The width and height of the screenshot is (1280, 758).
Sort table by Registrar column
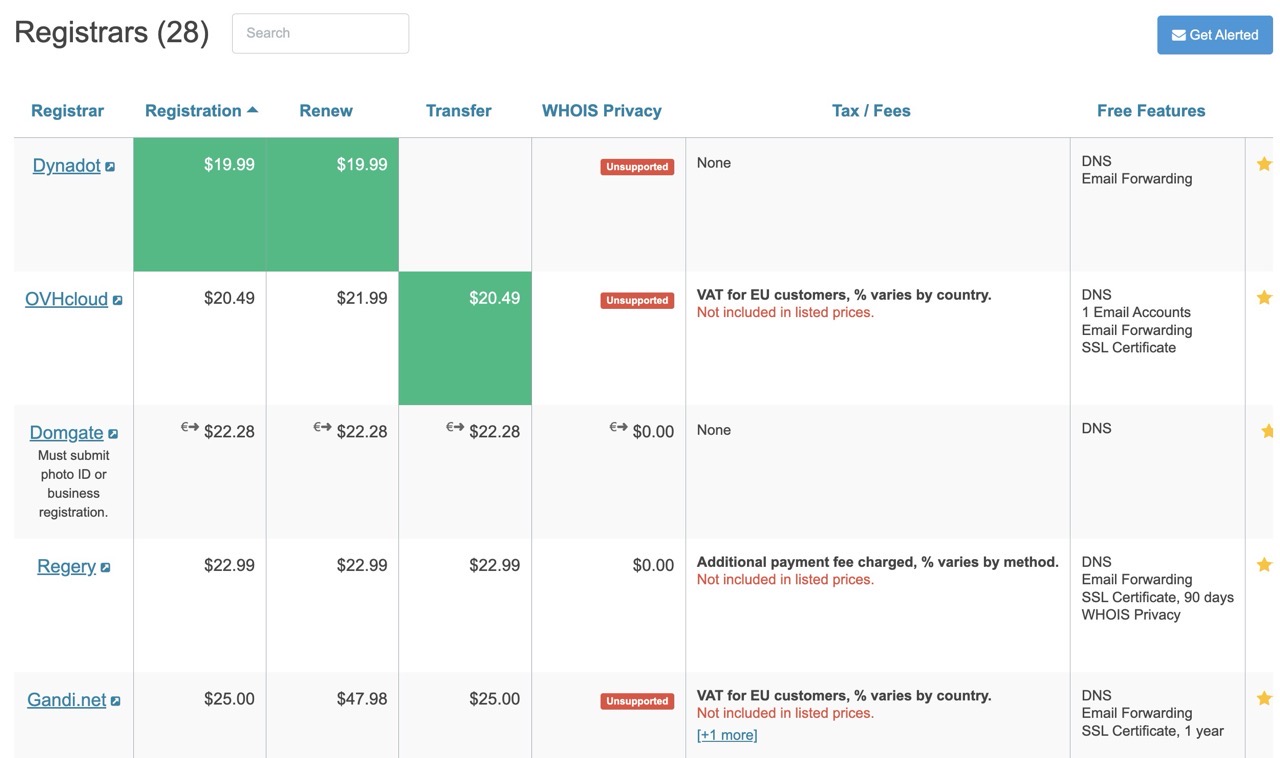(67, 111)
